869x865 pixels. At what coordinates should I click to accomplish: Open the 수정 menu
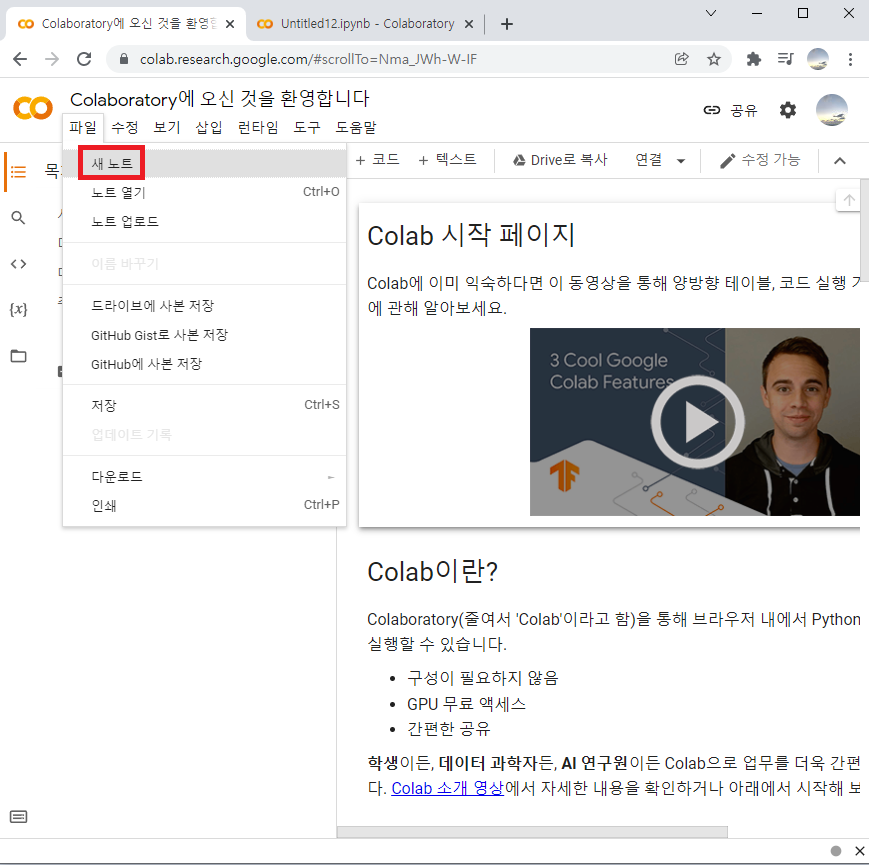125,127
